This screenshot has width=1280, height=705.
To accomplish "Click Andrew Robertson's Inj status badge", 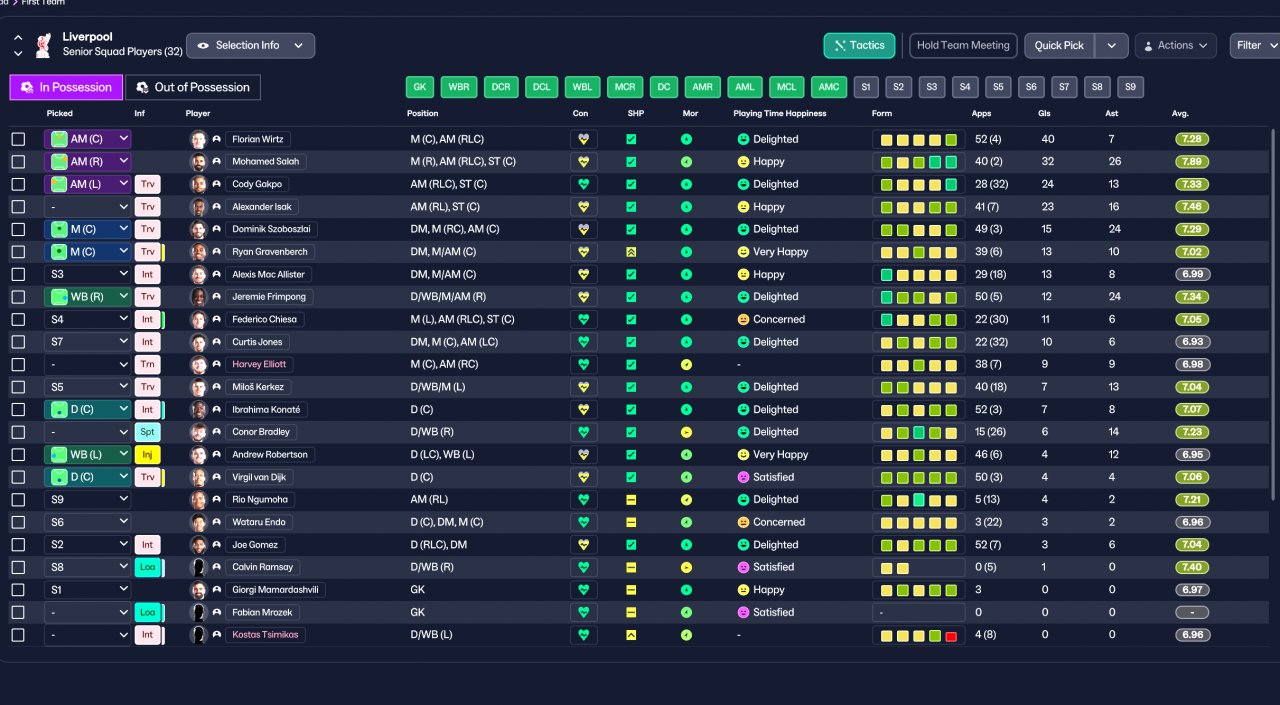I will (x=148, y=454).
